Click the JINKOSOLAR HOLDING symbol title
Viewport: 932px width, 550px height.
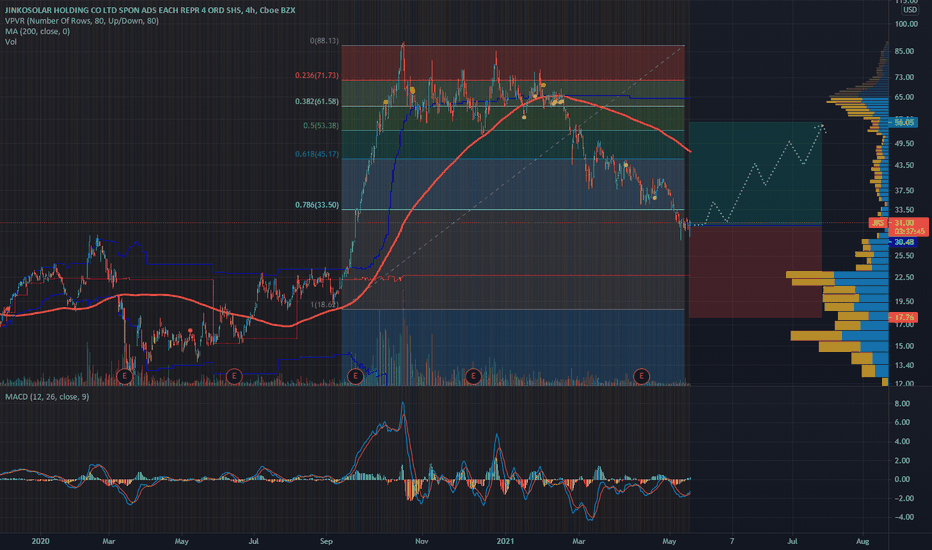pyautogui.click(x=150, y=10)
